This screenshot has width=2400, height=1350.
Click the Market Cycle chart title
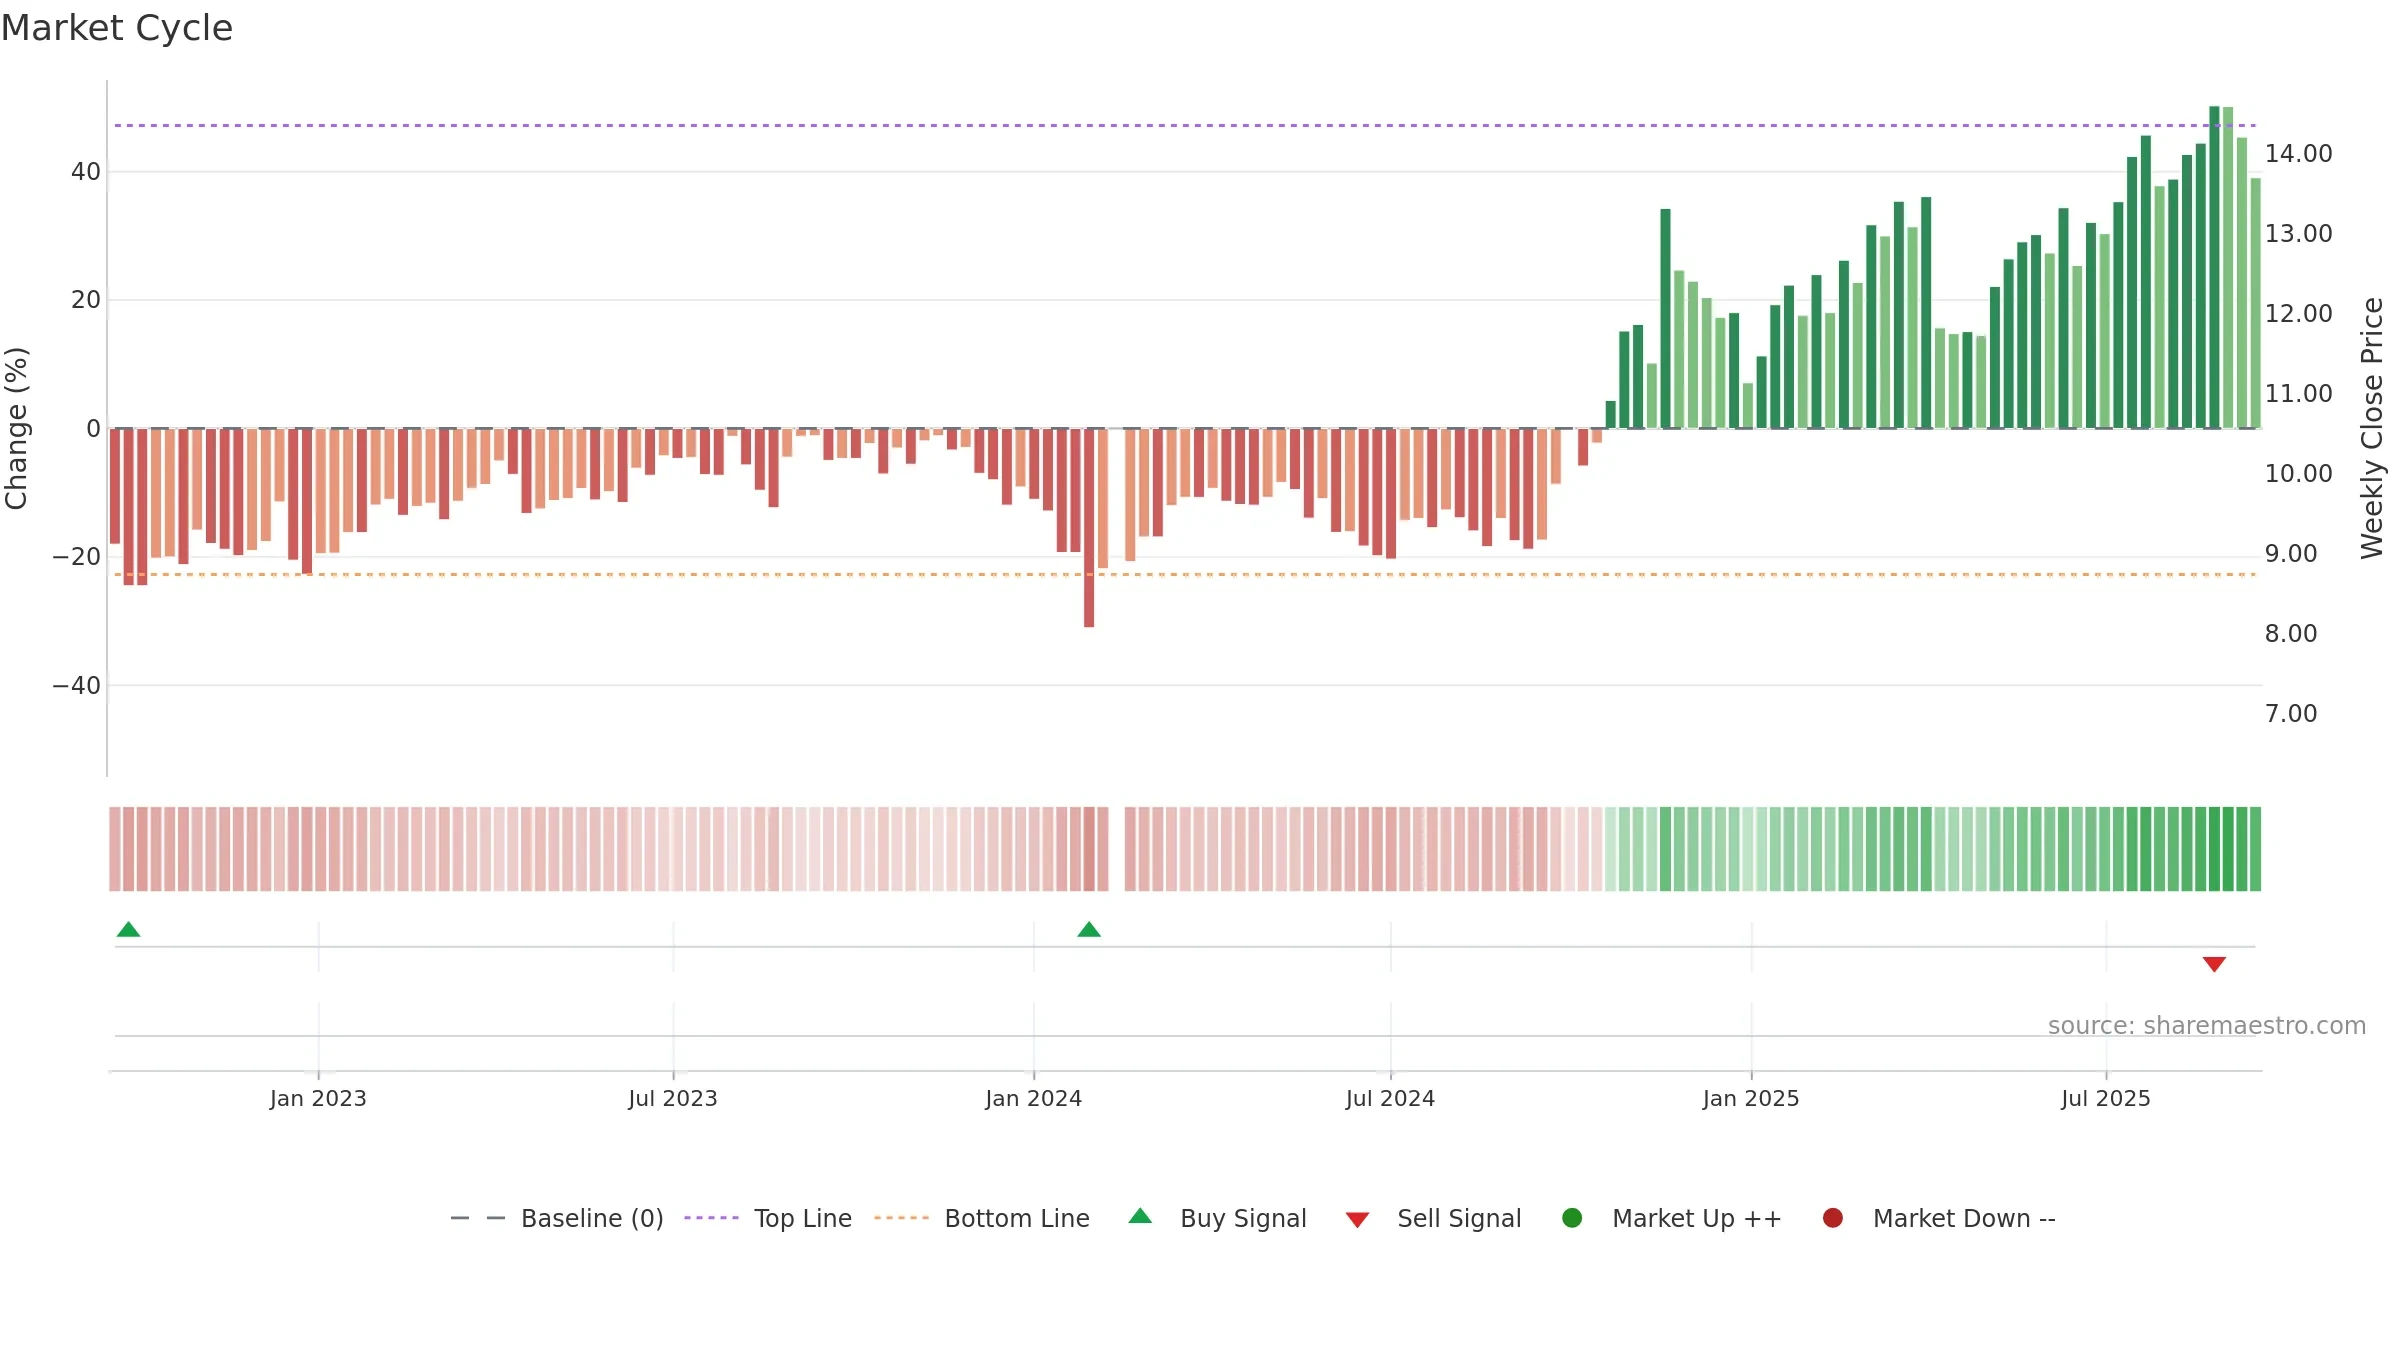tap(117, 28)
